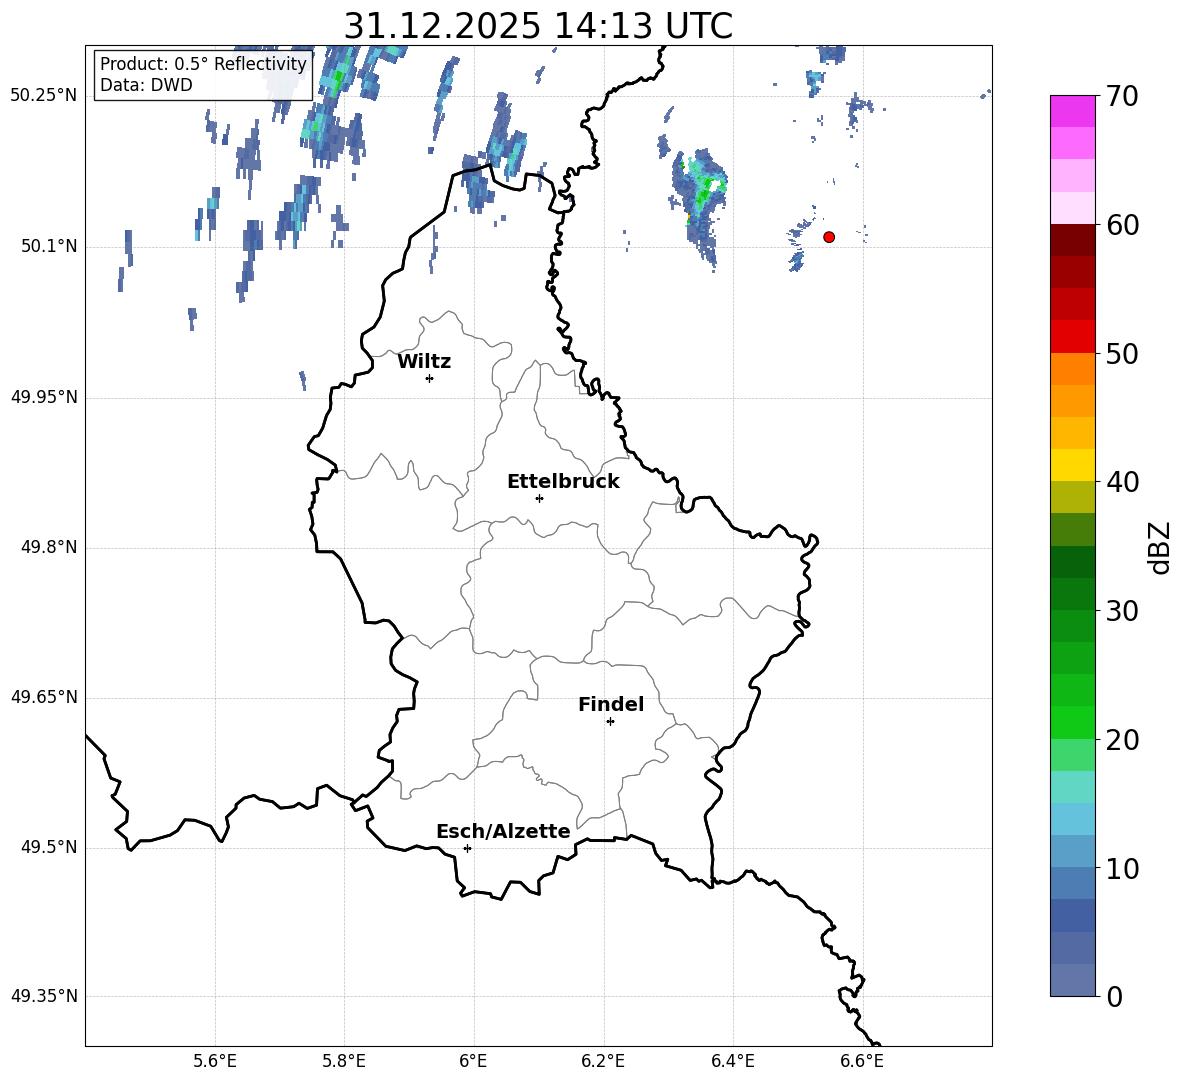The width and height of the screenshot is (1184, 1081).
Task: Click the Ettelbruck station cross marker
Action: tap(539, 498)
